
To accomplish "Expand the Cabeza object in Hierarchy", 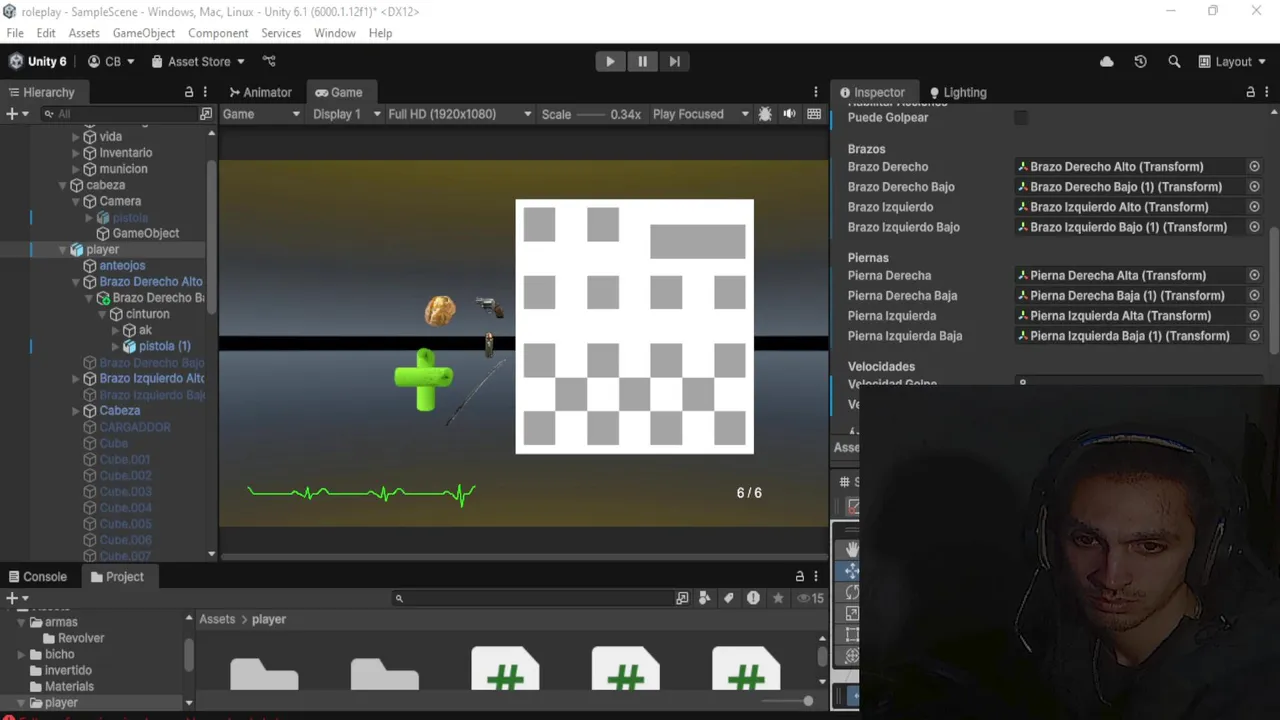I will [x=76, y=411].
